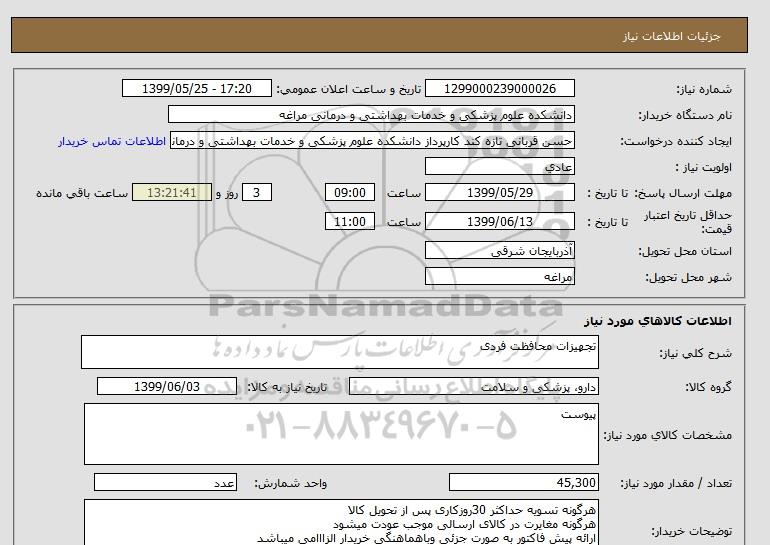Click the حداقل تاریخ اعتبار قیمت label

688,222
